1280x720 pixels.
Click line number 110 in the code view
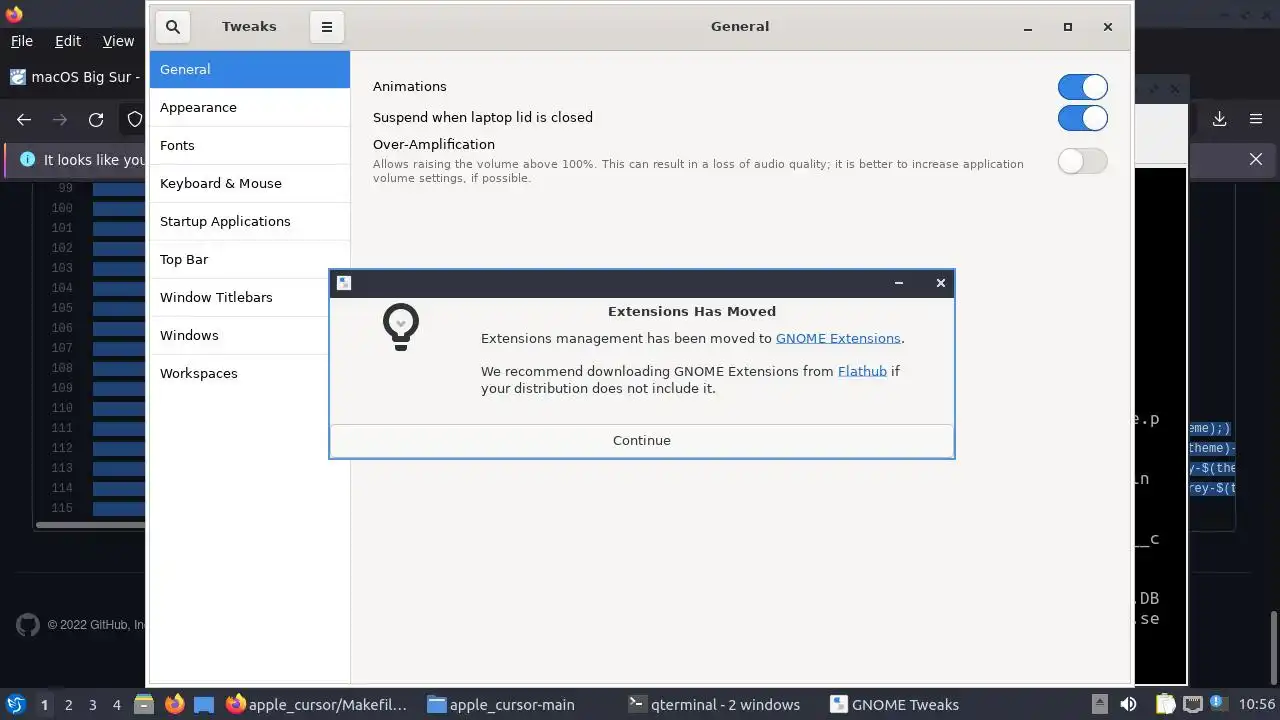[62, 408]
